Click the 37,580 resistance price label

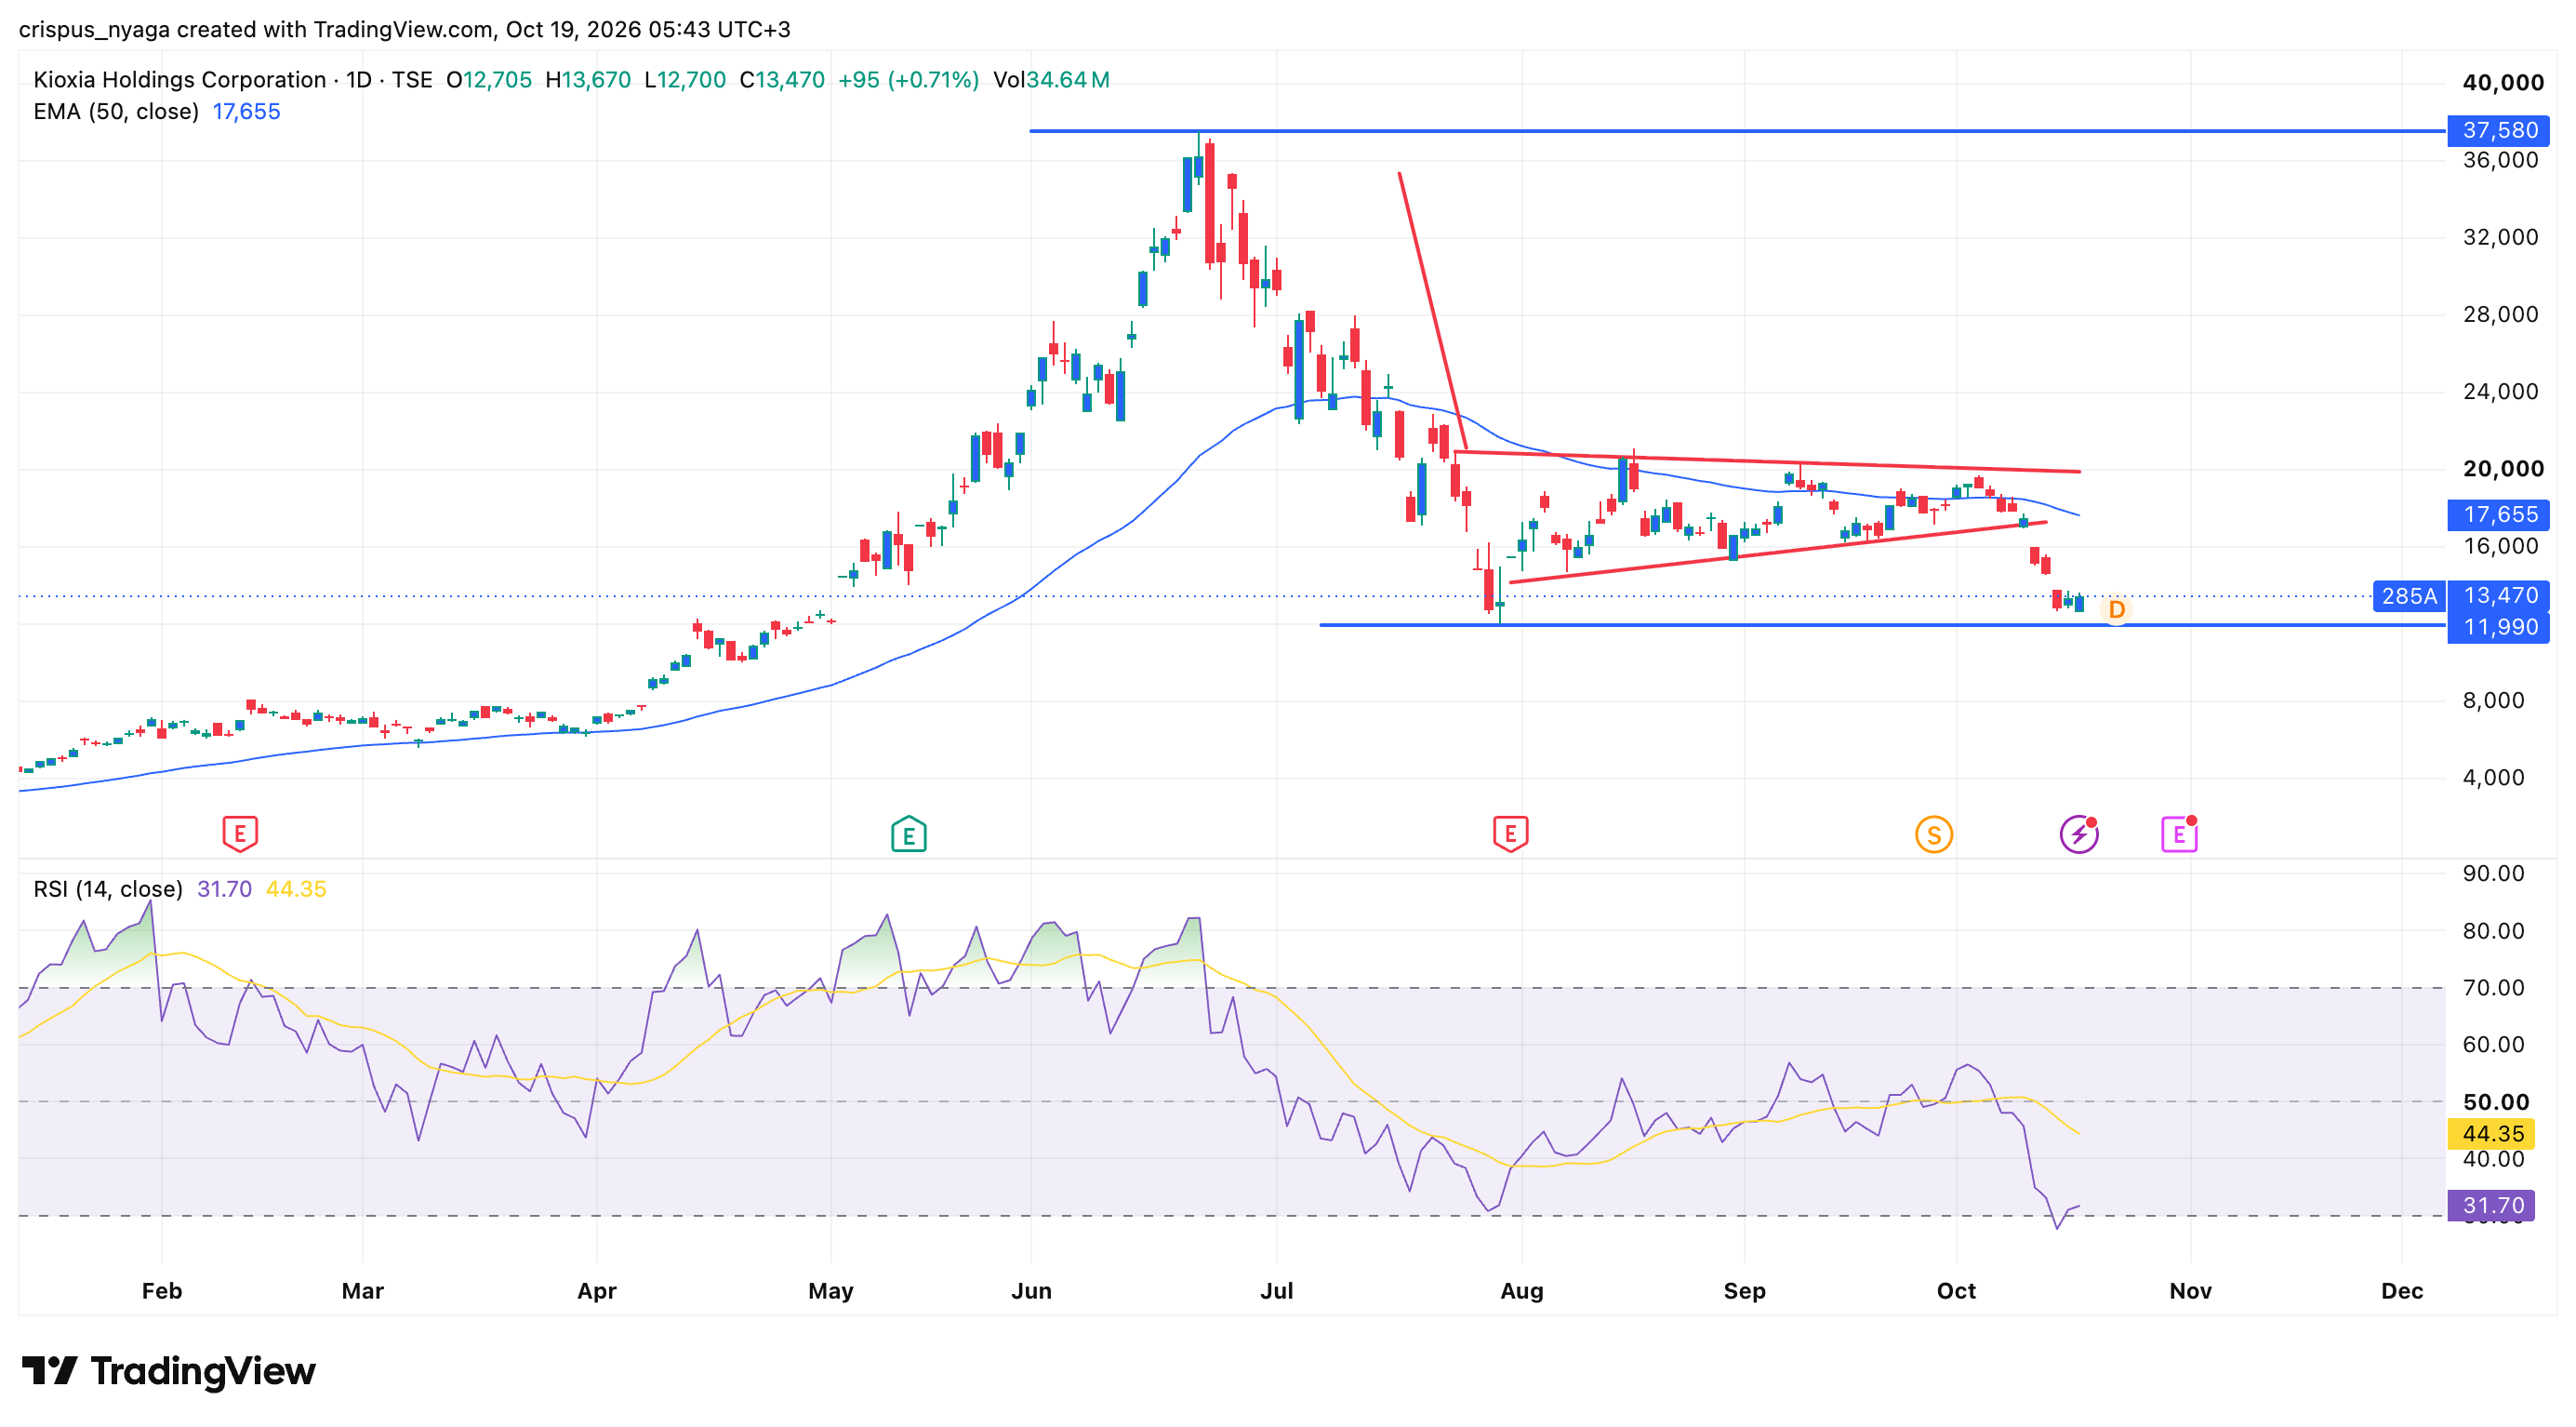tap(2499, 130)
